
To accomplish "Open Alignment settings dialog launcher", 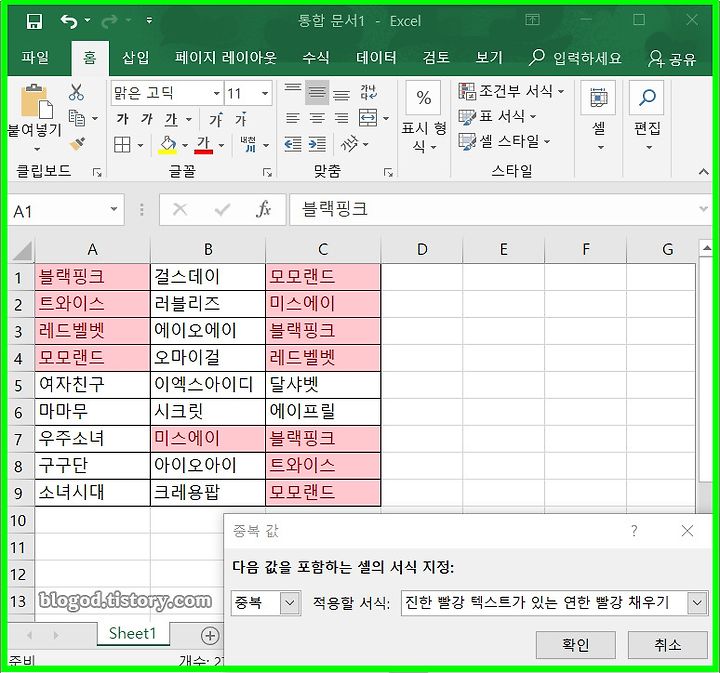I will [388, 173].
